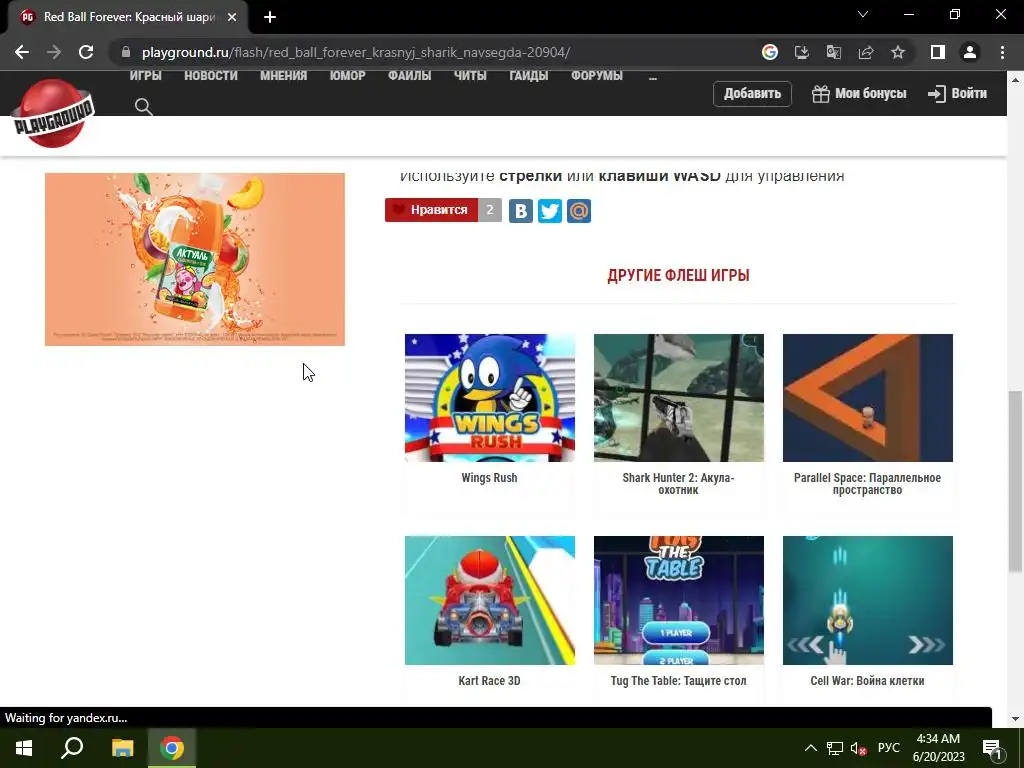Click the Chrome taskbar icon
Viewport: 1024px width, 768px height.
(172, 748)
